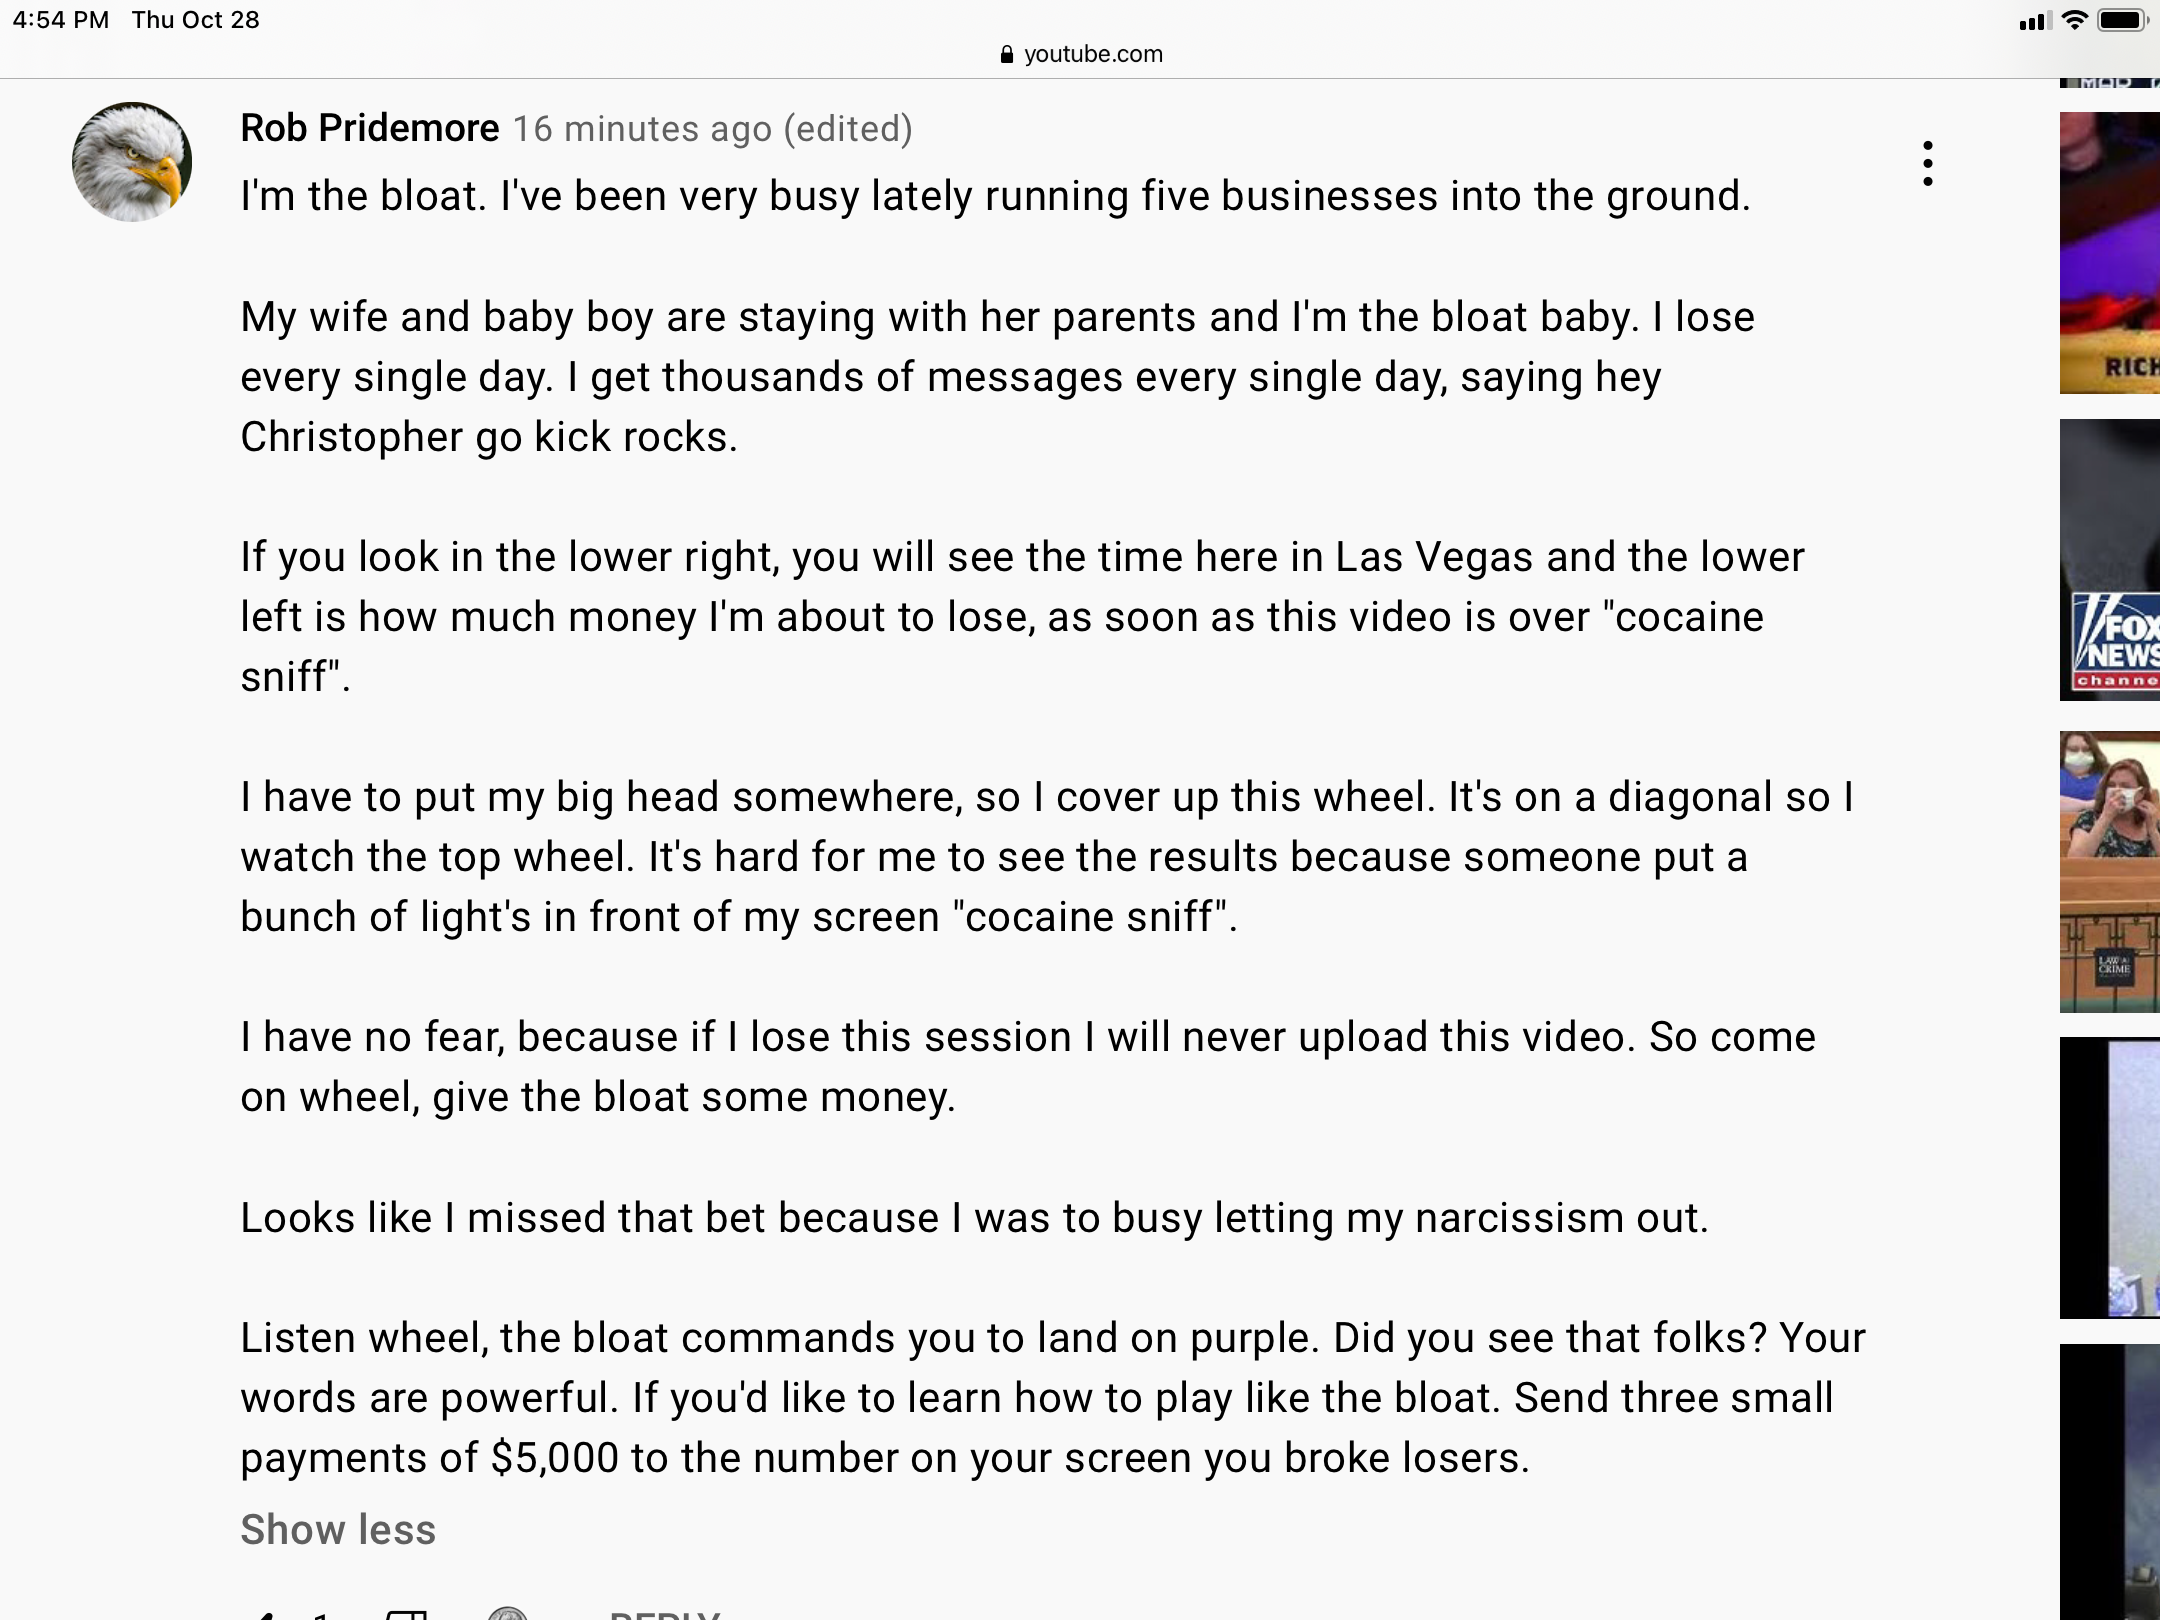The height and width of the screenshot is (1620, 2160).
Task: Tap the padlock icon beside youtube.com
Action: pyautogui.click(x=1006, y=55)
